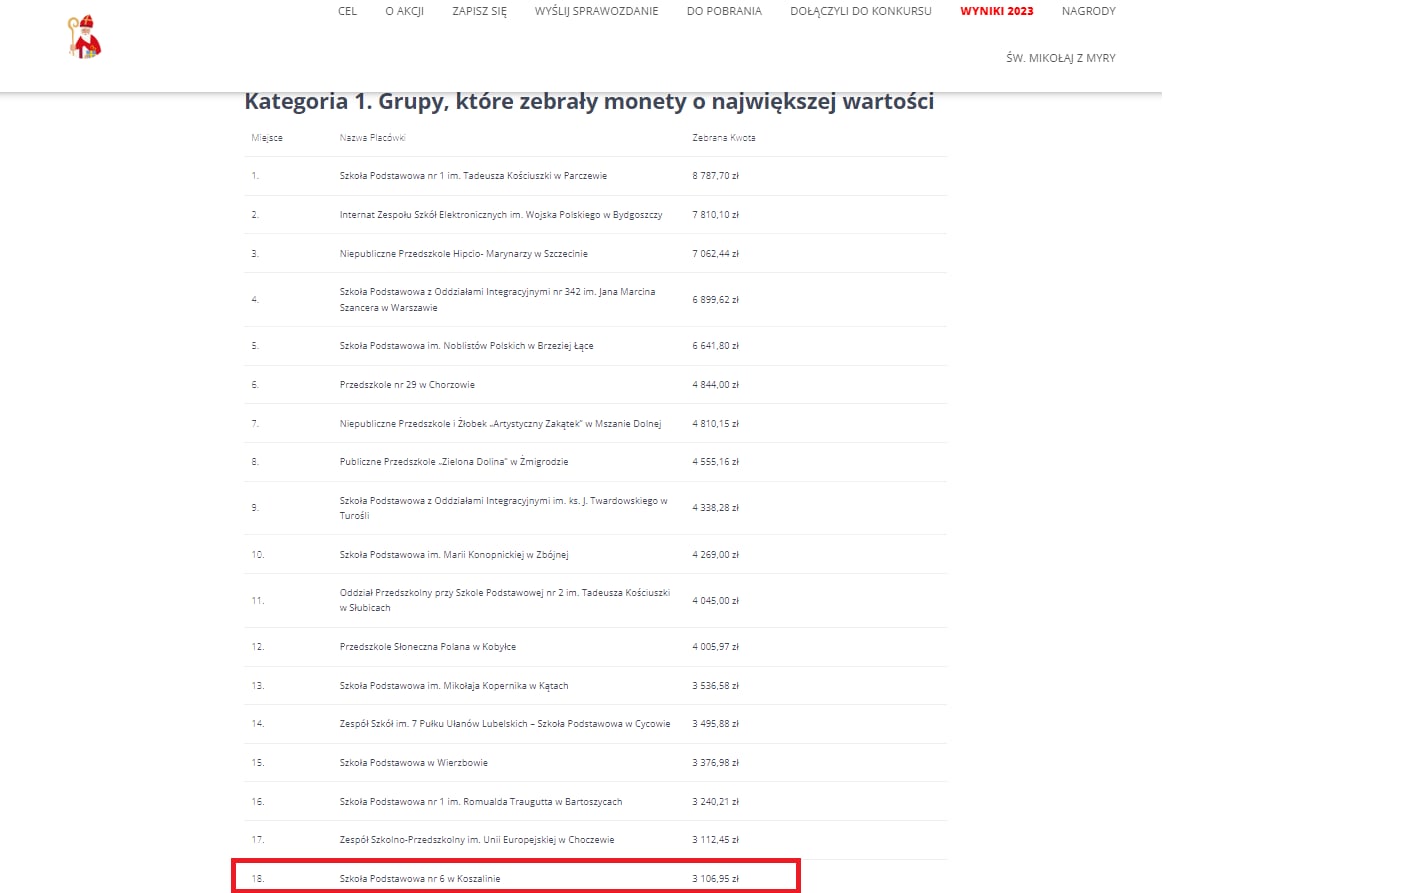Click Przedszkole Słoneczna Polana w Kobyłce

(427, 647)
